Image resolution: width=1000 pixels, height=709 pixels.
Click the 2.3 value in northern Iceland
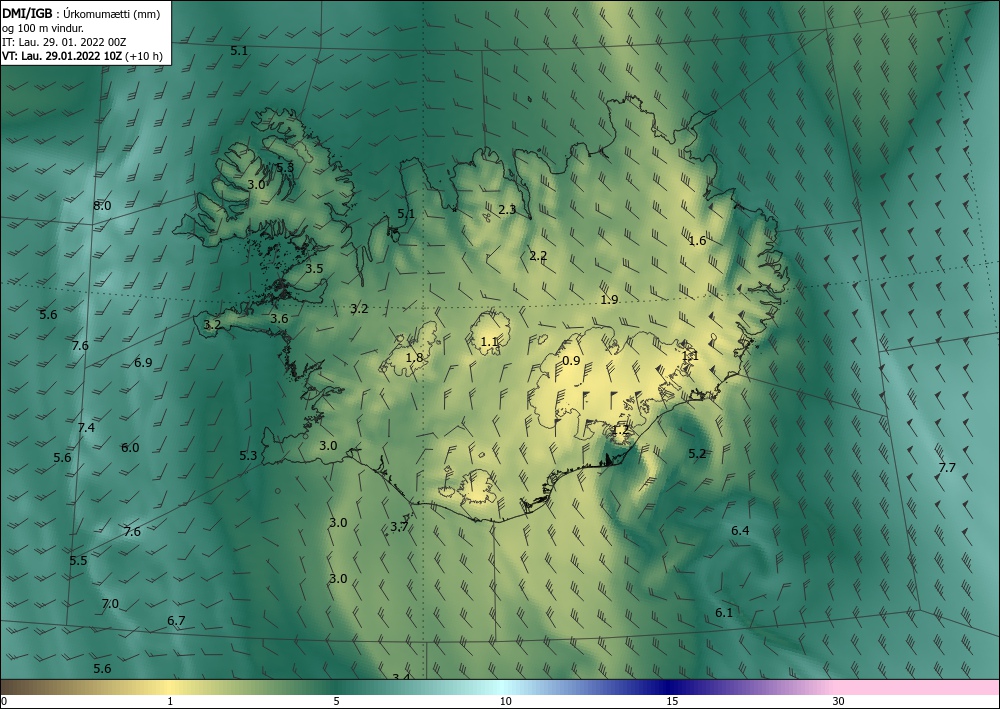(507, 209)
